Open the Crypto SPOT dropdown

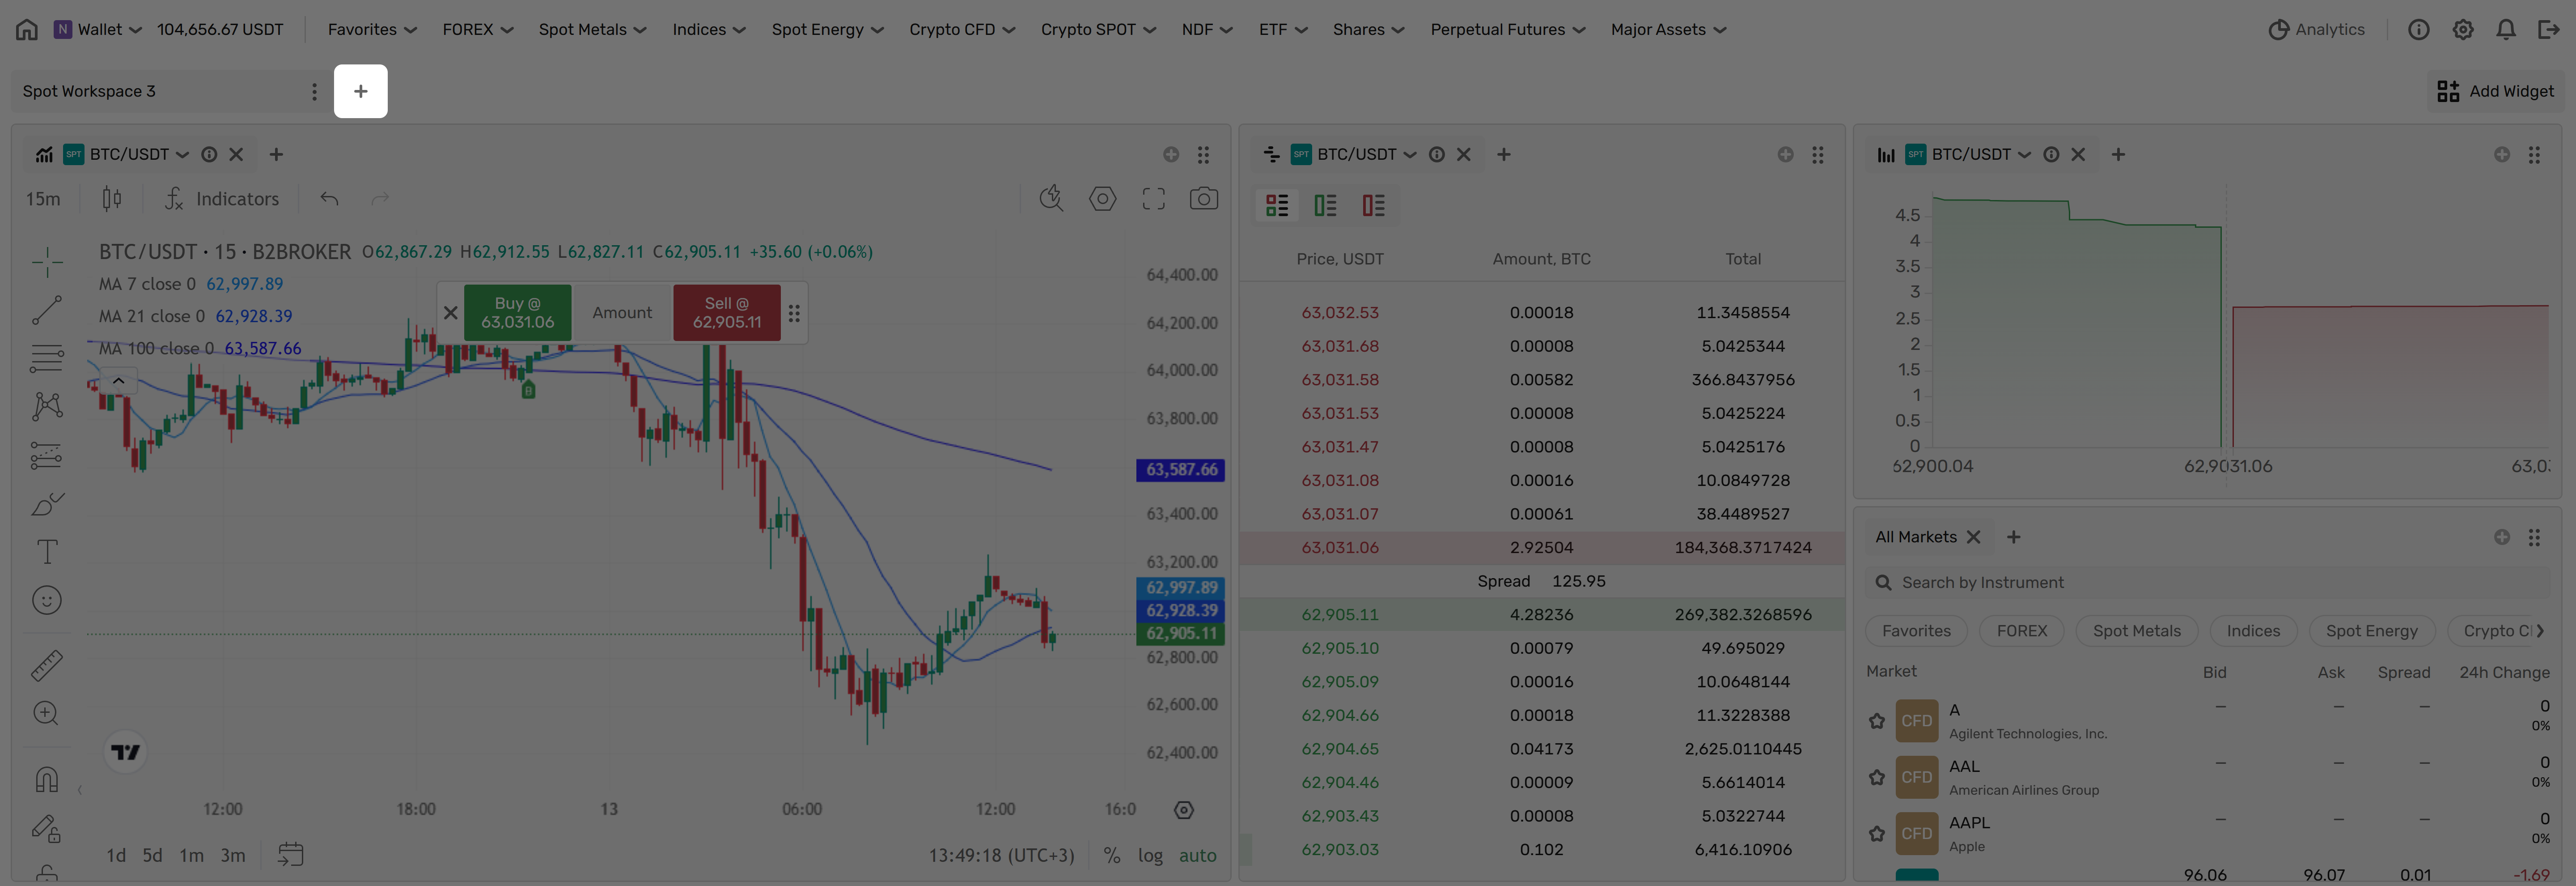1098,29
